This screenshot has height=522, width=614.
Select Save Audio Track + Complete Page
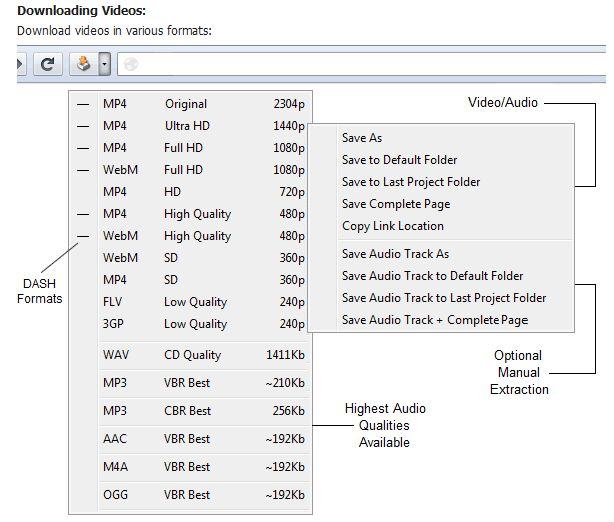coord(441,320)
